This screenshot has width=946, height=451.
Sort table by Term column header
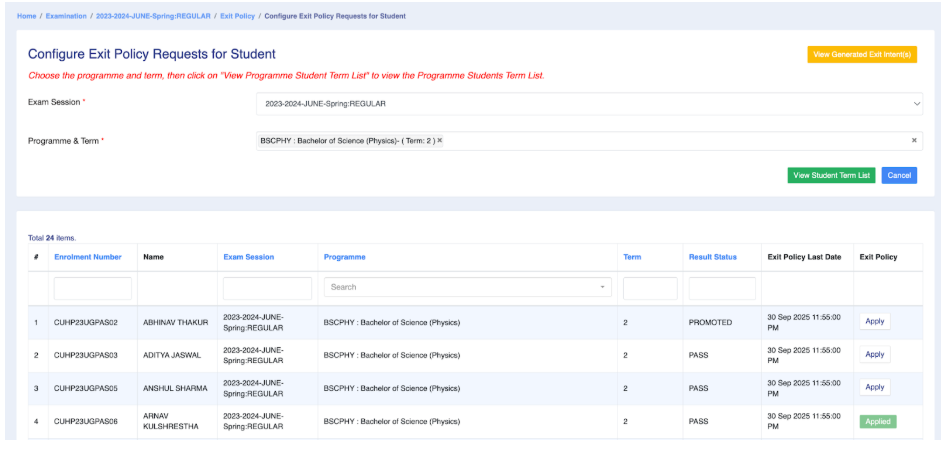(x=632, y=257)
